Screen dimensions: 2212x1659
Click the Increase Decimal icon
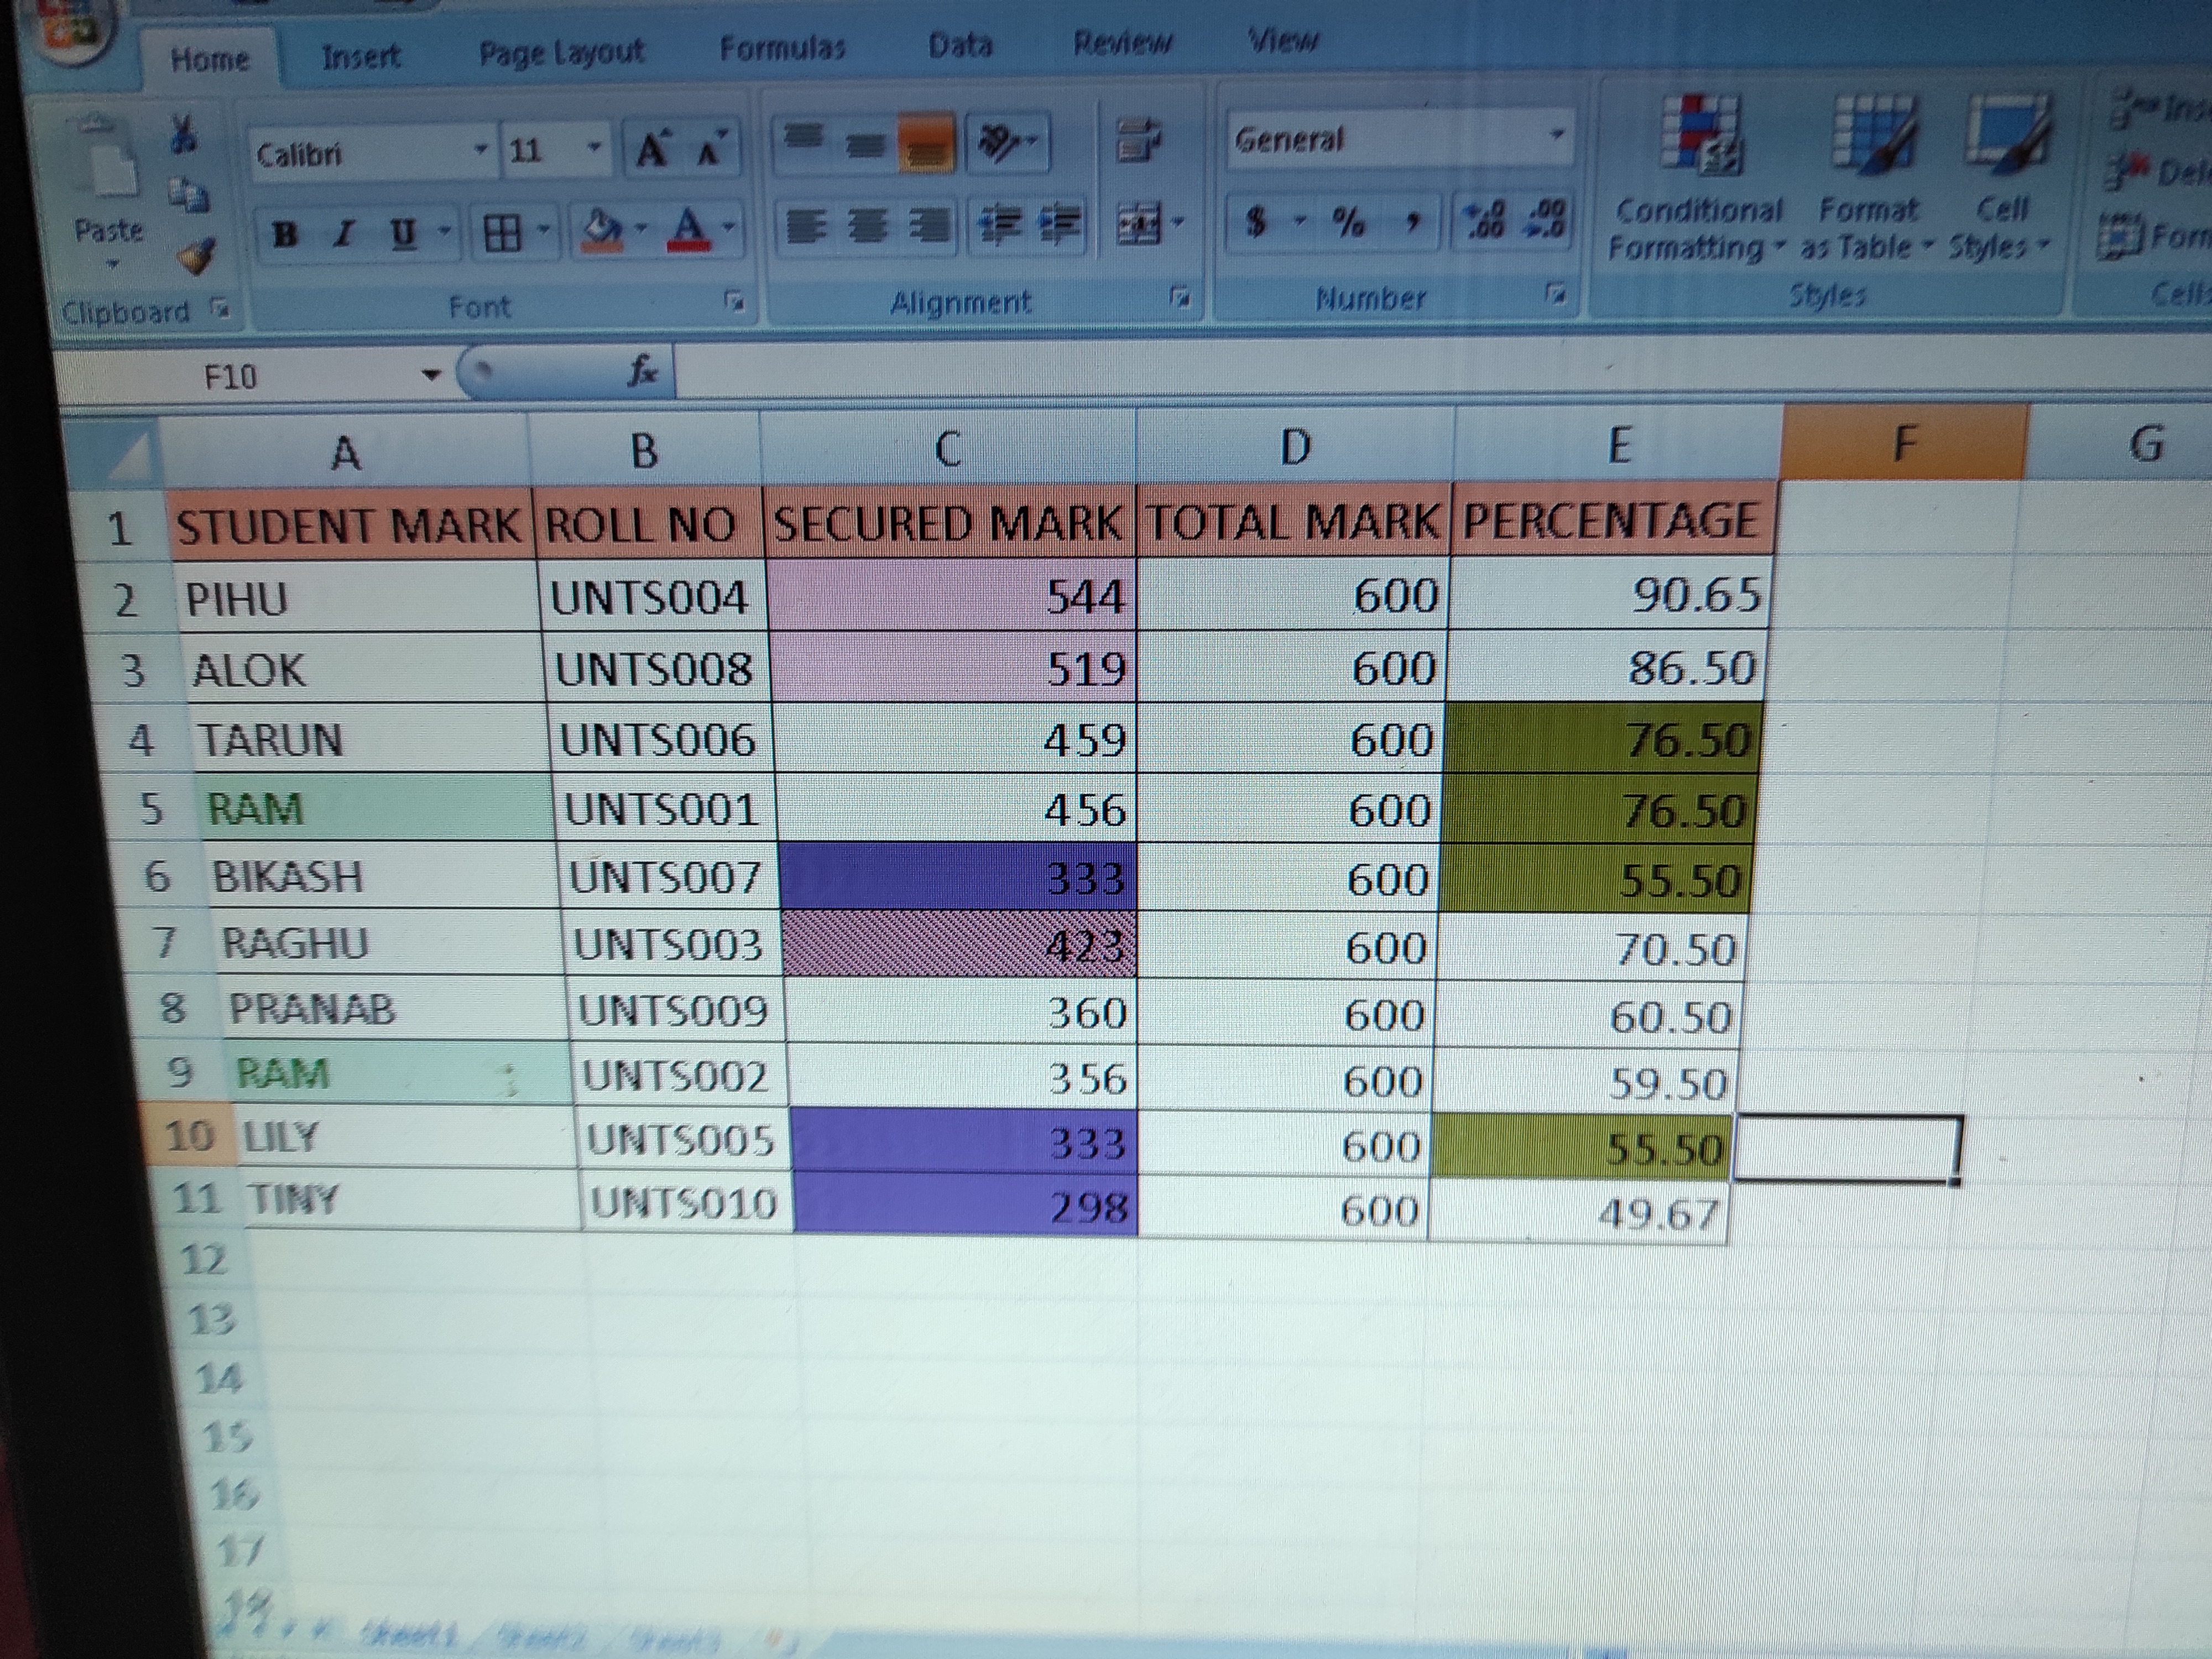pos(1483,219)
